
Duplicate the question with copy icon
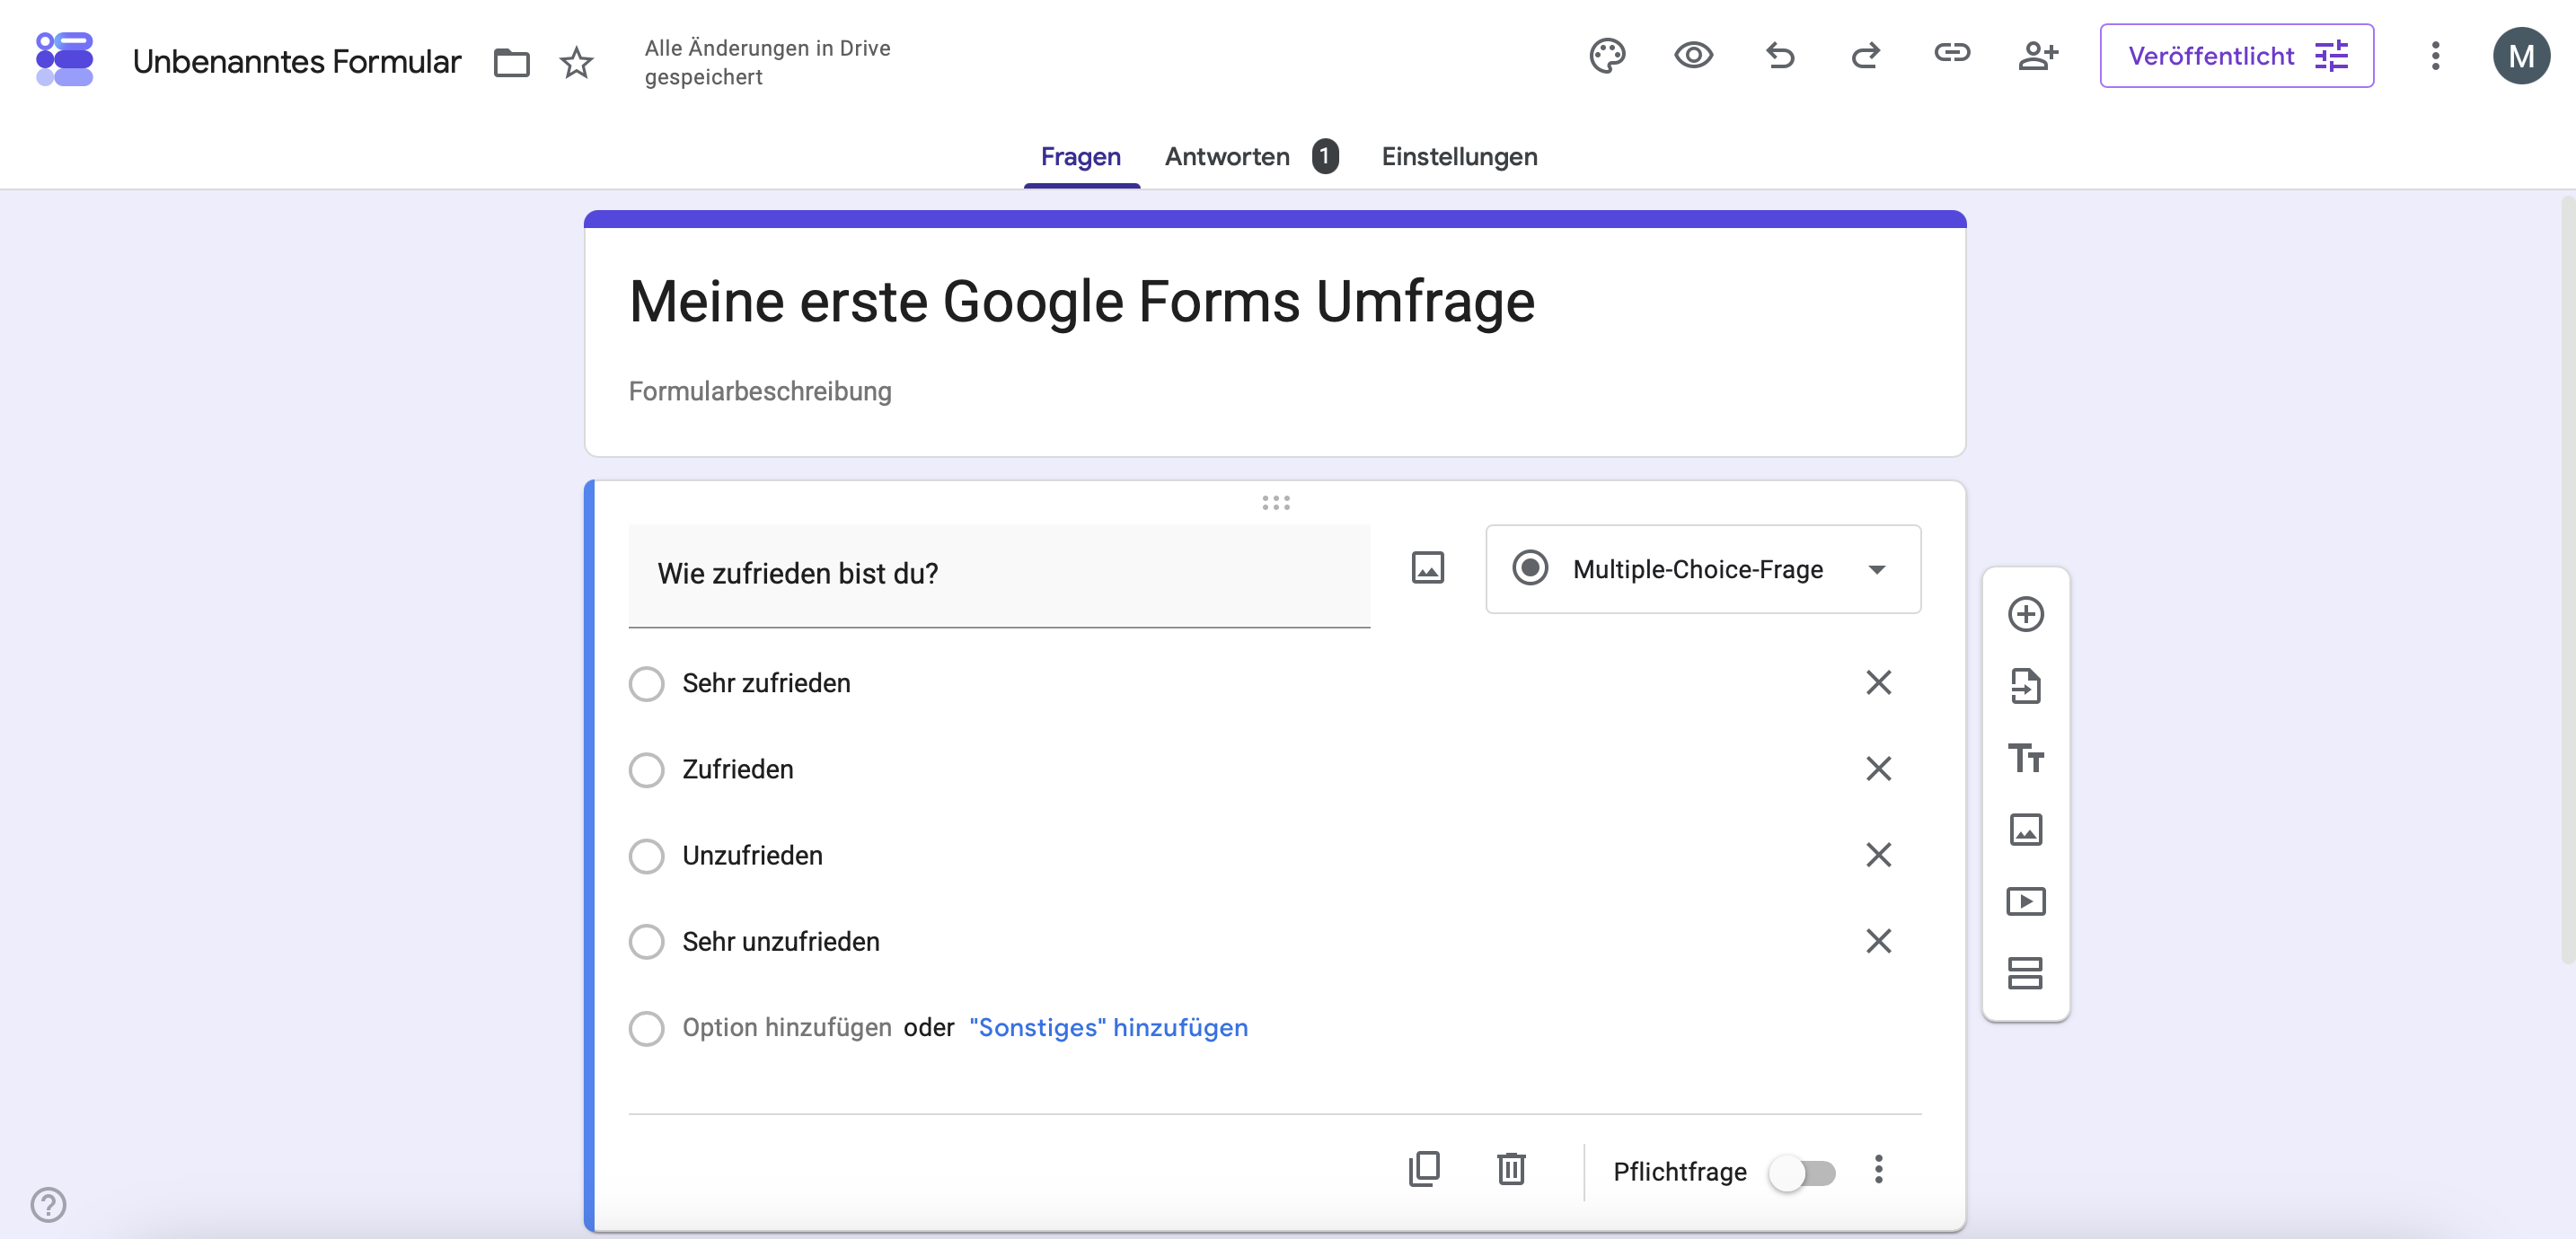pyautogui.click(x=1423, y=1169)
